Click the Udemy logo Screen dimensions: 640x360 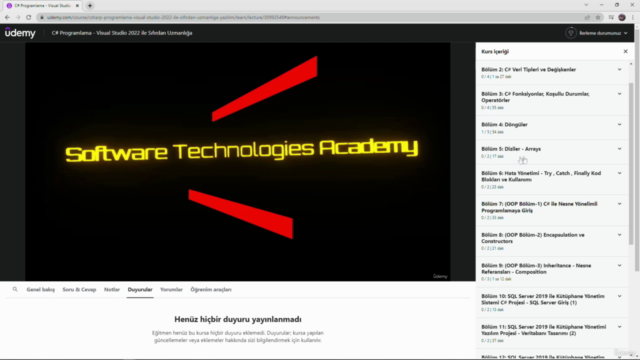[20, 33]
